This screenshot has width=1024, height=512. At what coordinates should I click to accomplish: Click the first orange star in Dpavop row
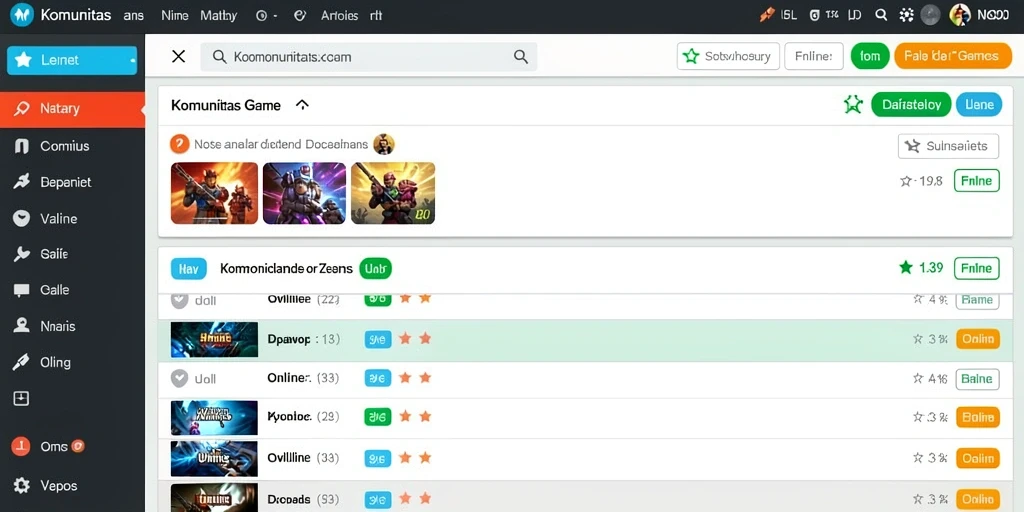[x=405, y=338]
